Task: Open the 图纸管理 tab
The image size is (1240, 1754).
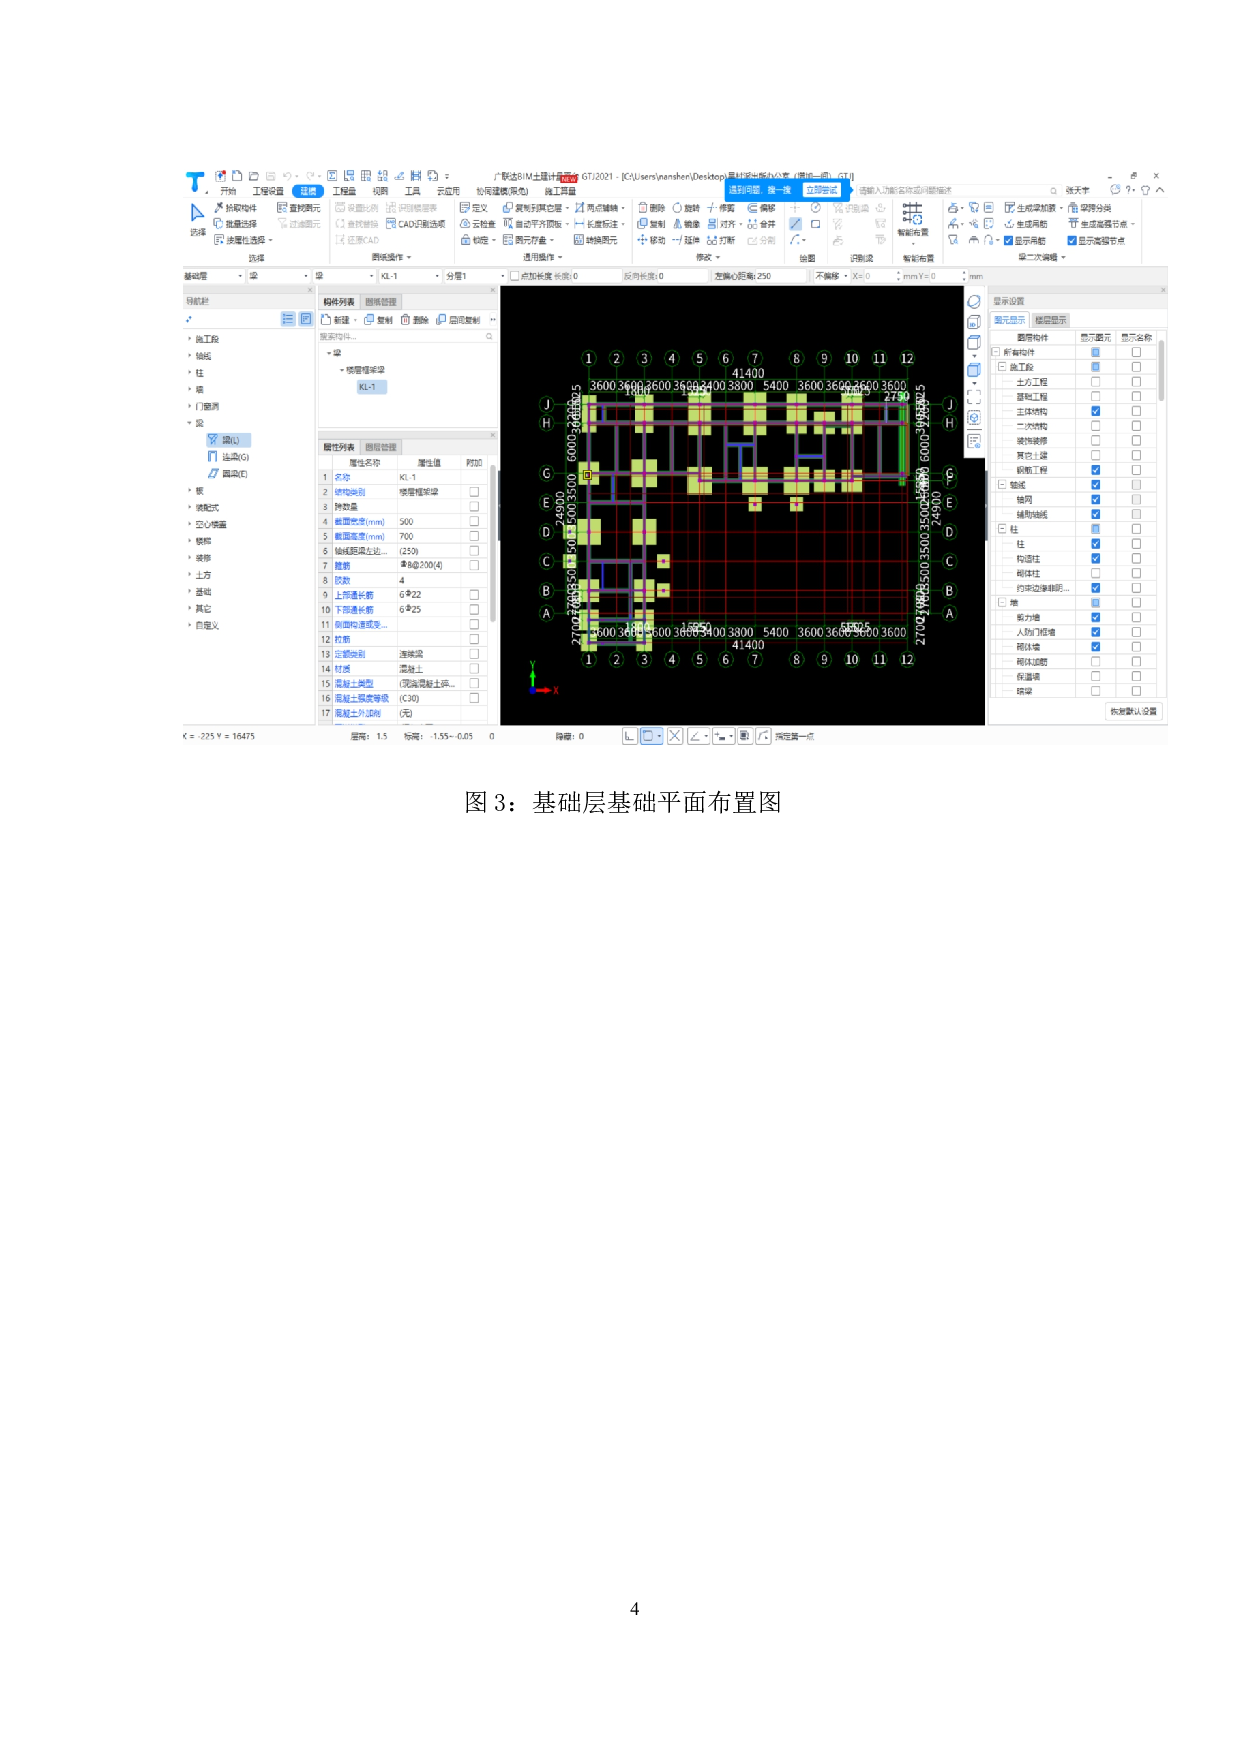Action: (380, 302)
